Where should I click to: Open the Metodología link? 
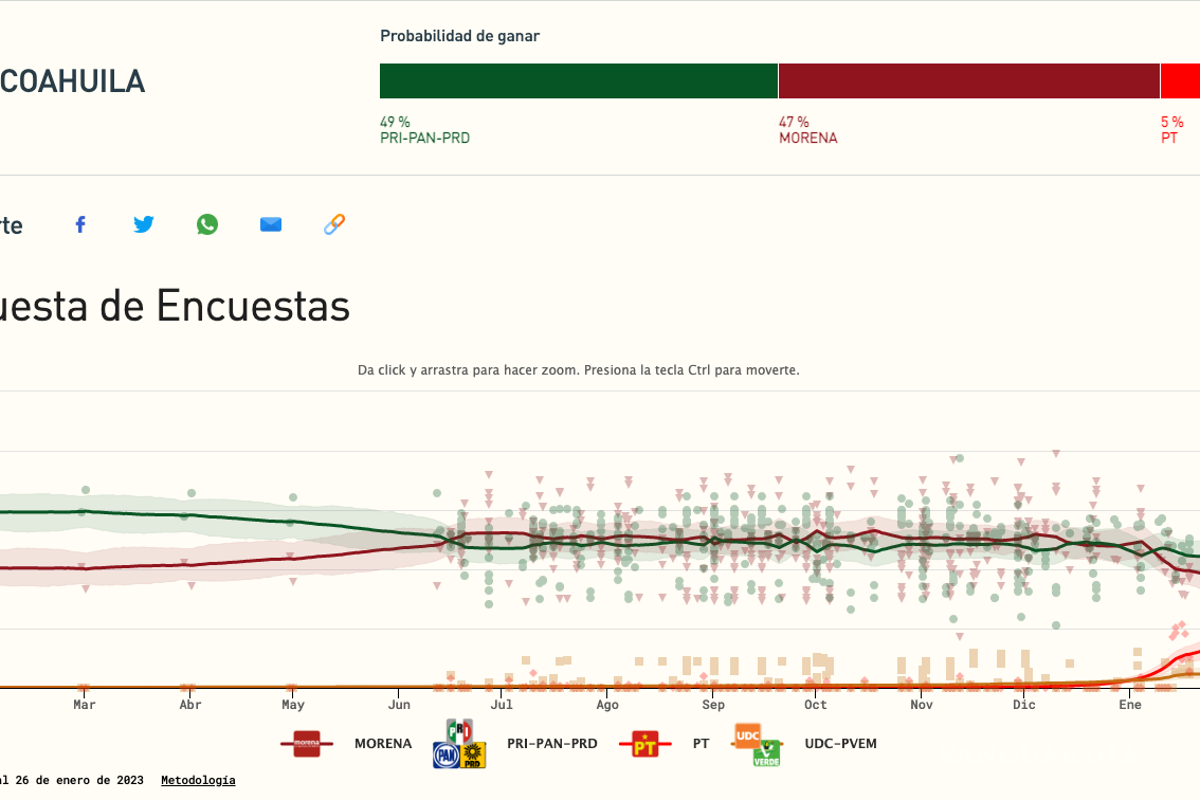197,780
